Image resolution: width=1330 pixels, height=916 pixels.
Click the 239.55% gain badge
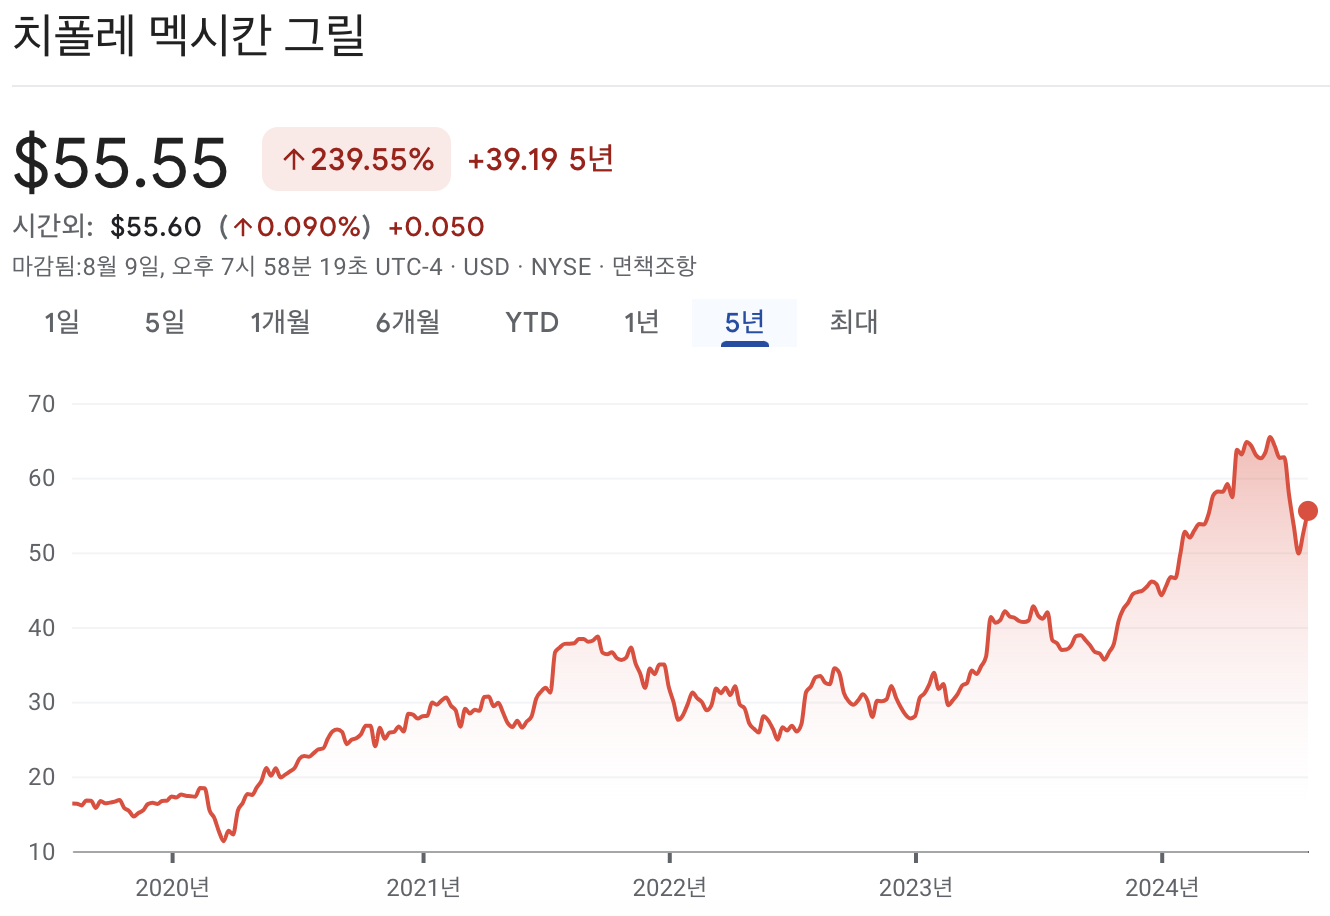[356, 158]
